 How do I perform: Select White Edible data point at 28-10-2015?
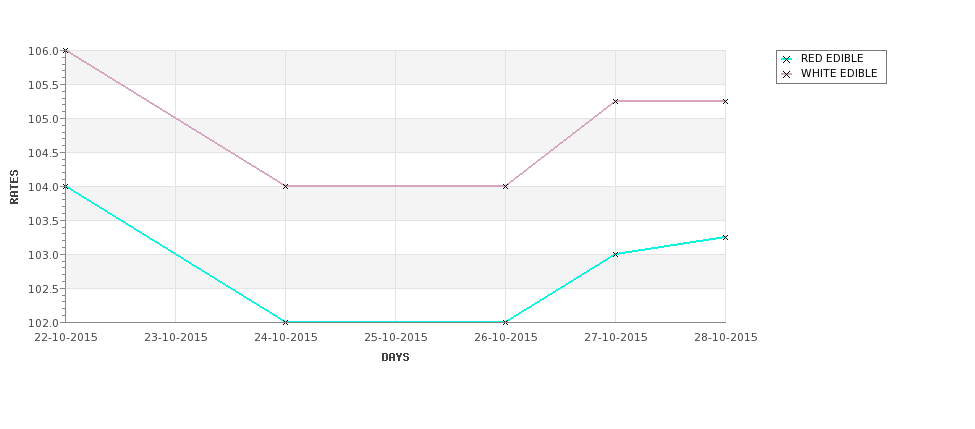tap(725, 101)
